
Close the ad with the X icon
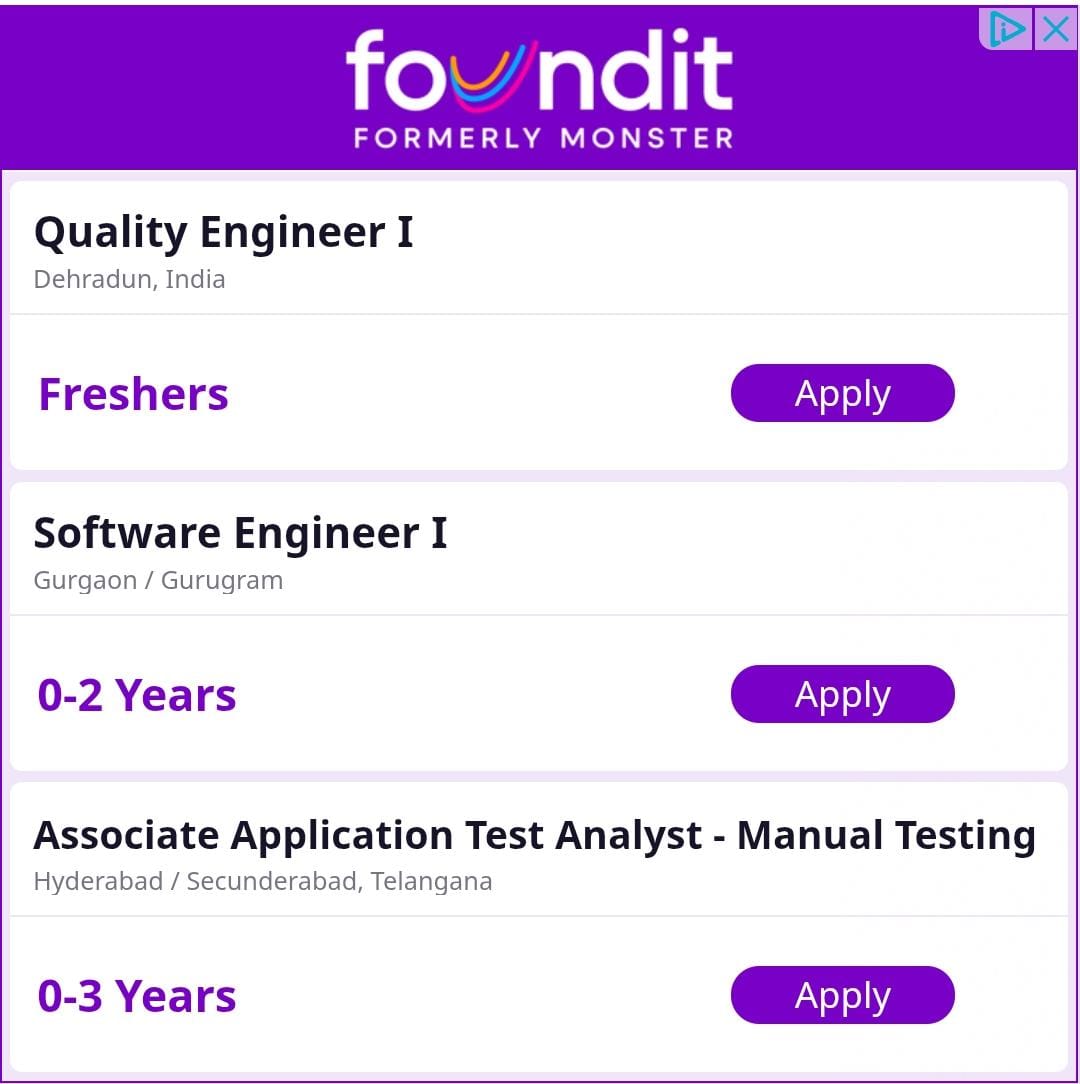[x=1055, y=29]
